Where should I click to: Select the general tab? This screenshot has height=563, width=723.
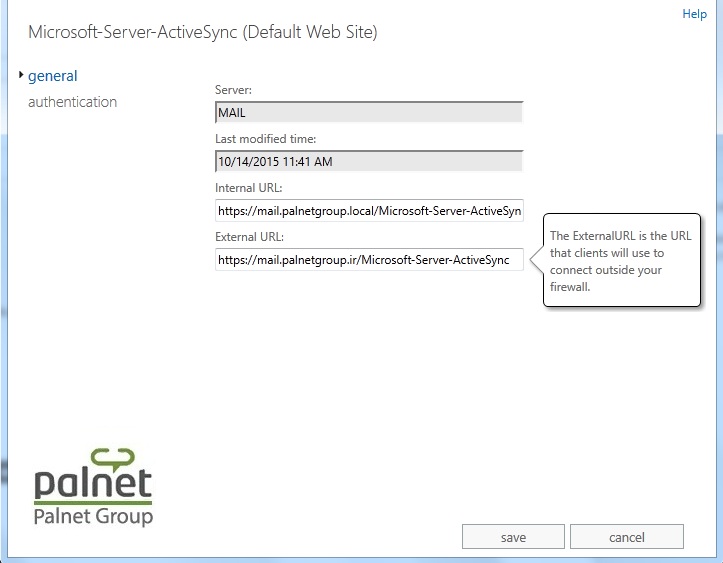point(53,76)
